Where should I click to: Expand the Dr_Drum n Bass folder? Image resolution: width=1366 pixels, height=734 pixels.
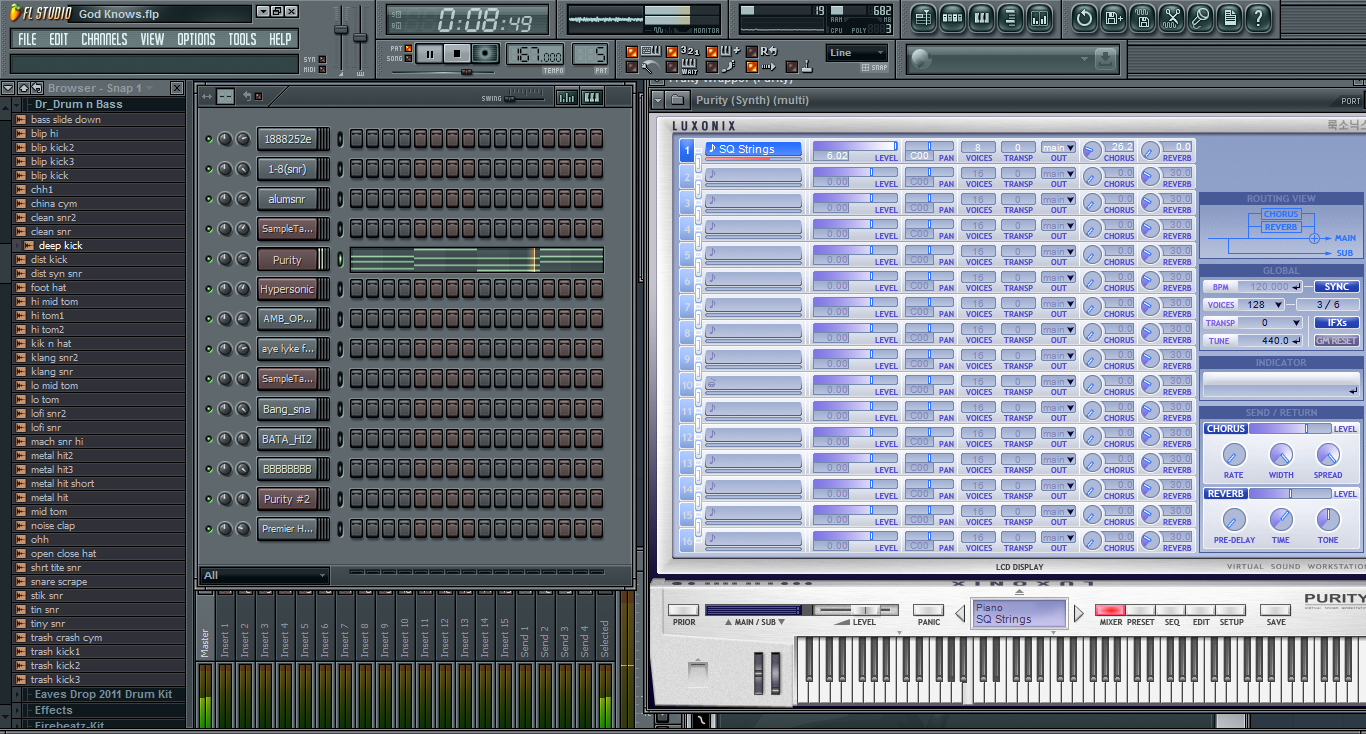pos(78,104)
